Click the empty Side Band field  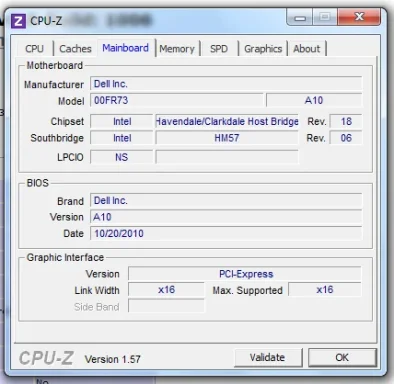(166, 306)
